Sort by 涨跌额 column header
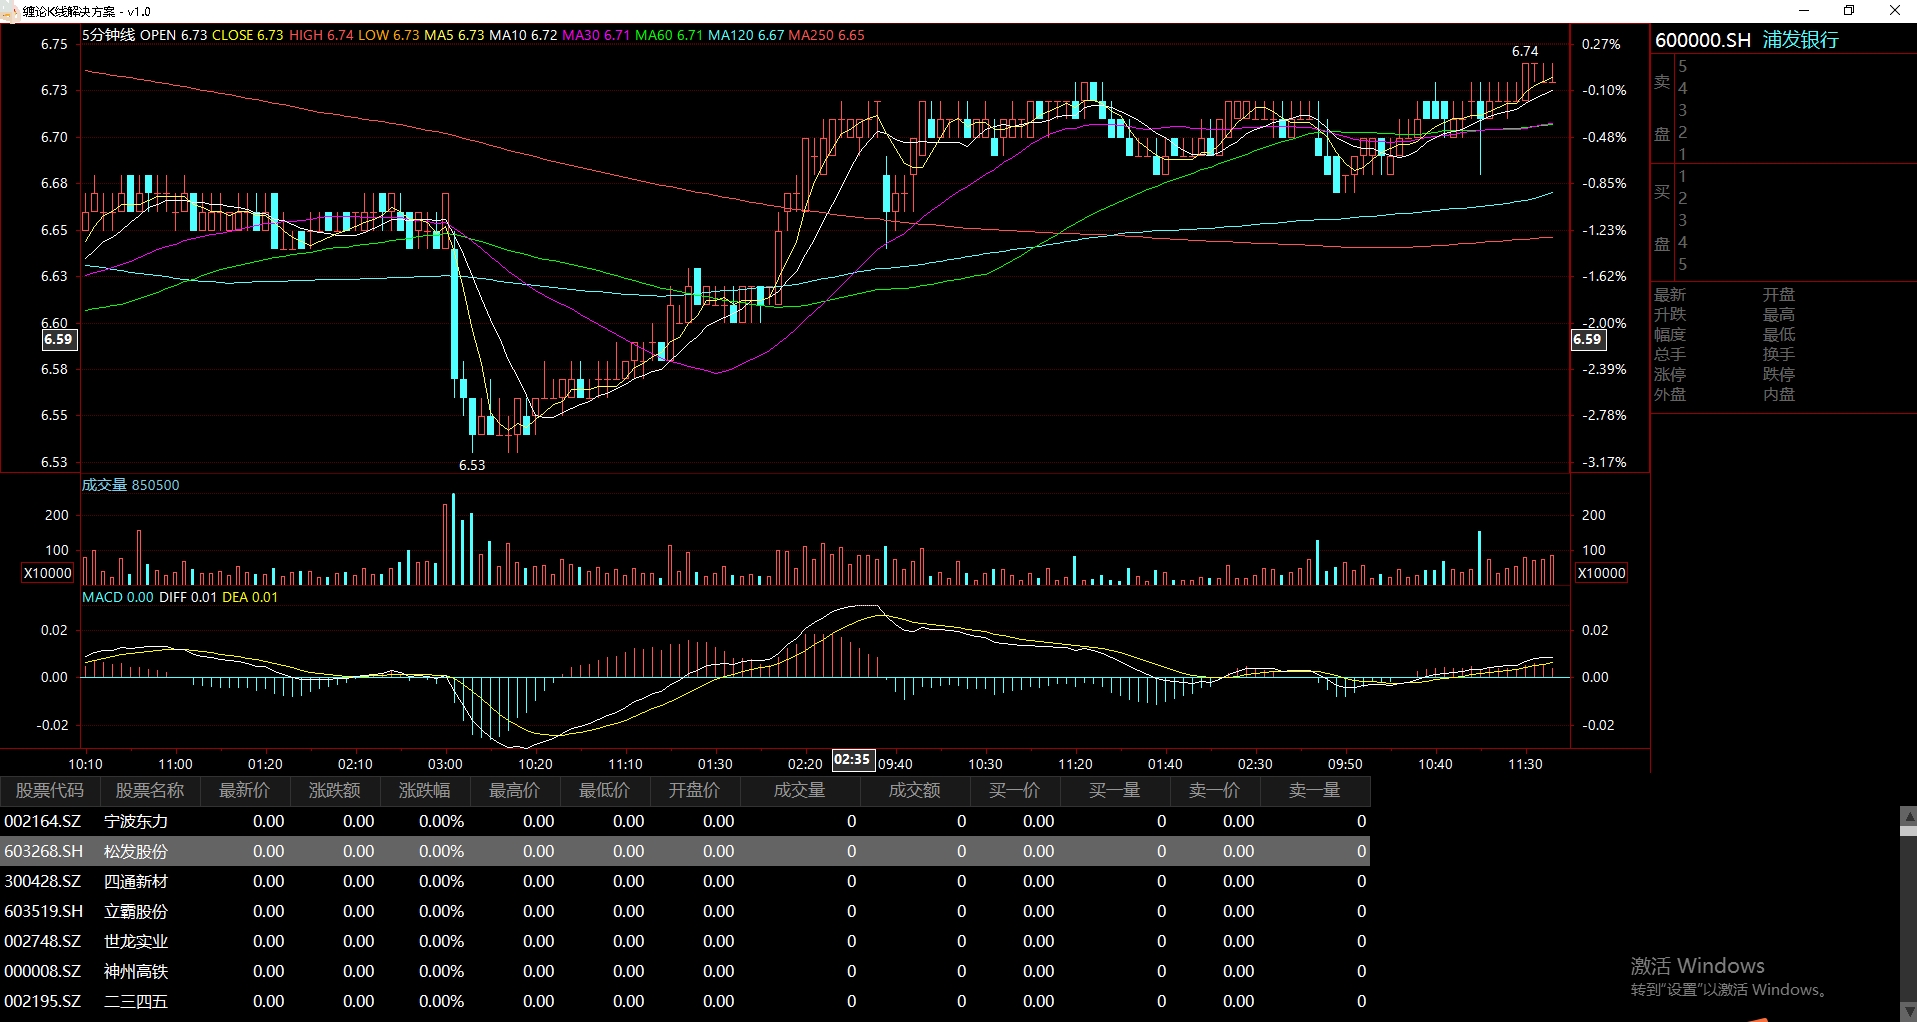This screenshot has height=1022, width=1917. tap(335, 791)
